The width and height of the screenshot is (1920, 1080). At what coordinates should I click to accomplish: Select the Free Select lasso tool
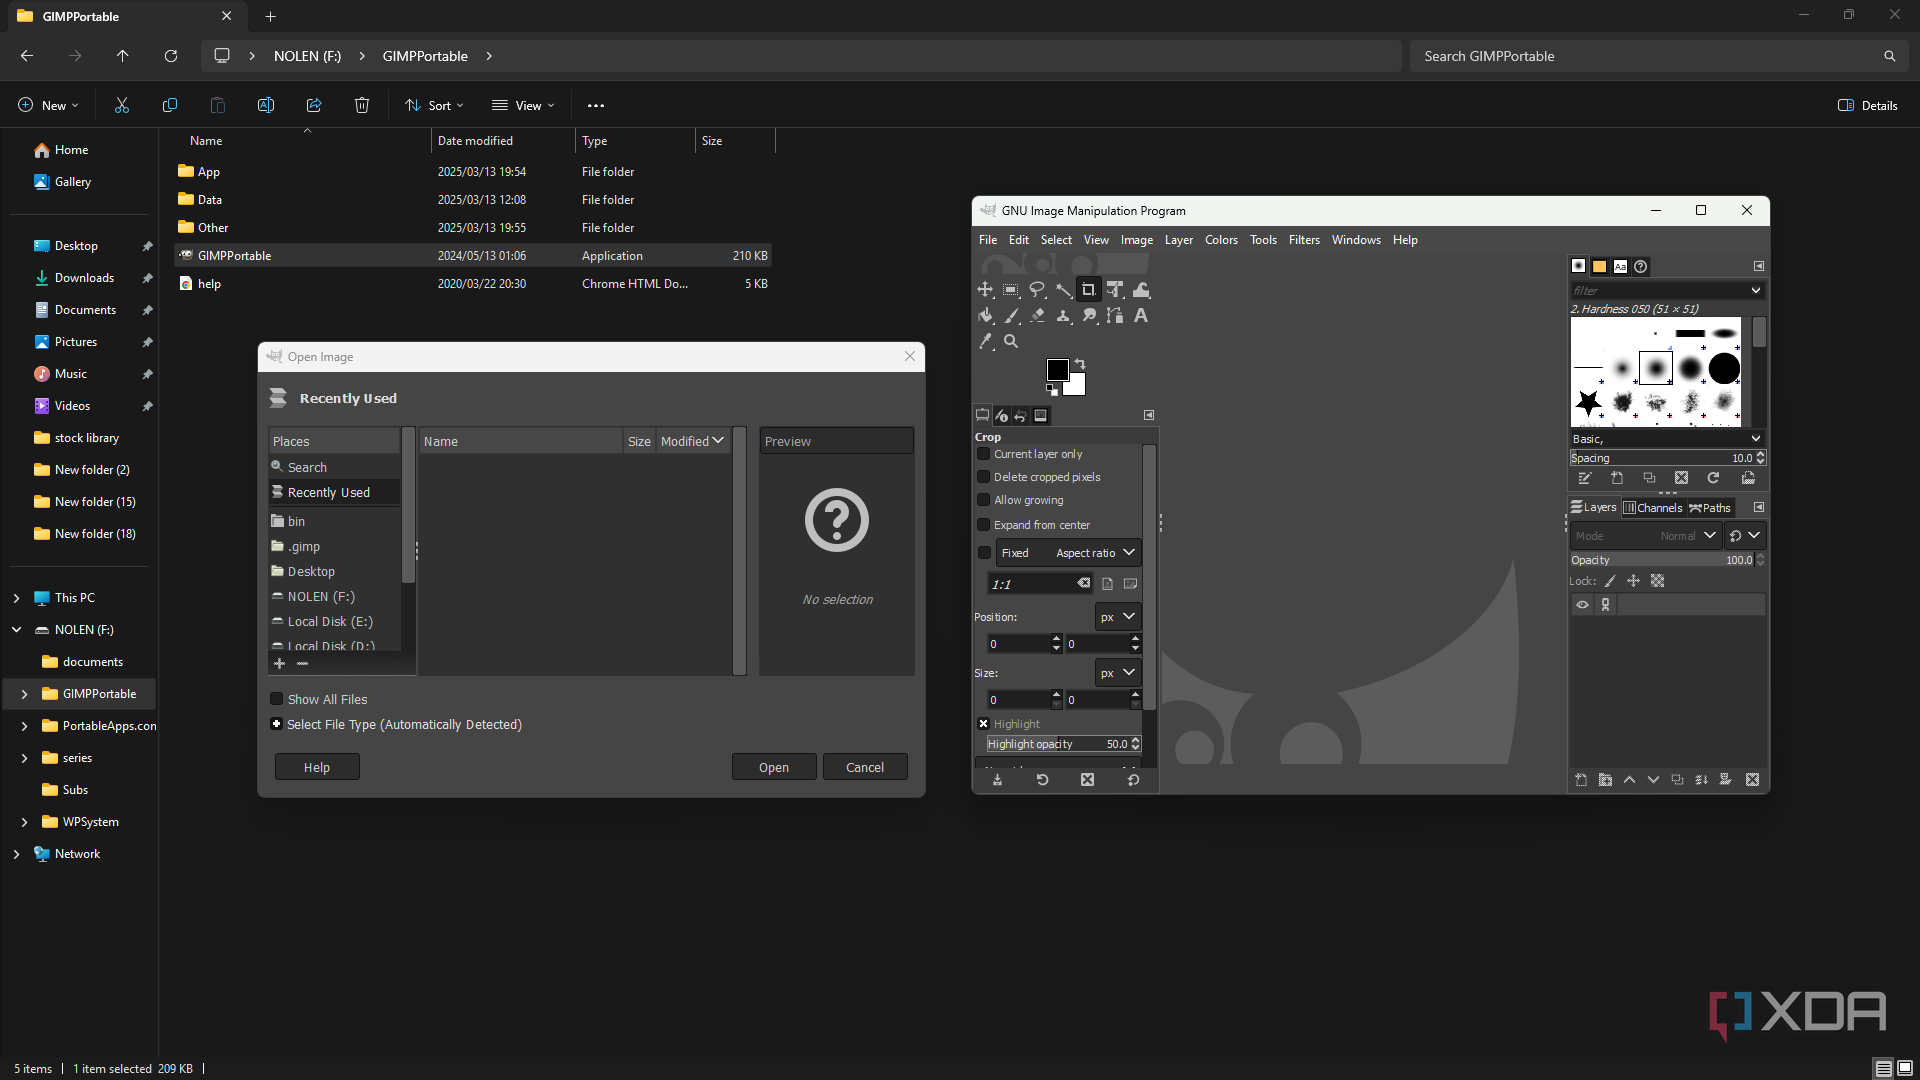point(1037,290)
